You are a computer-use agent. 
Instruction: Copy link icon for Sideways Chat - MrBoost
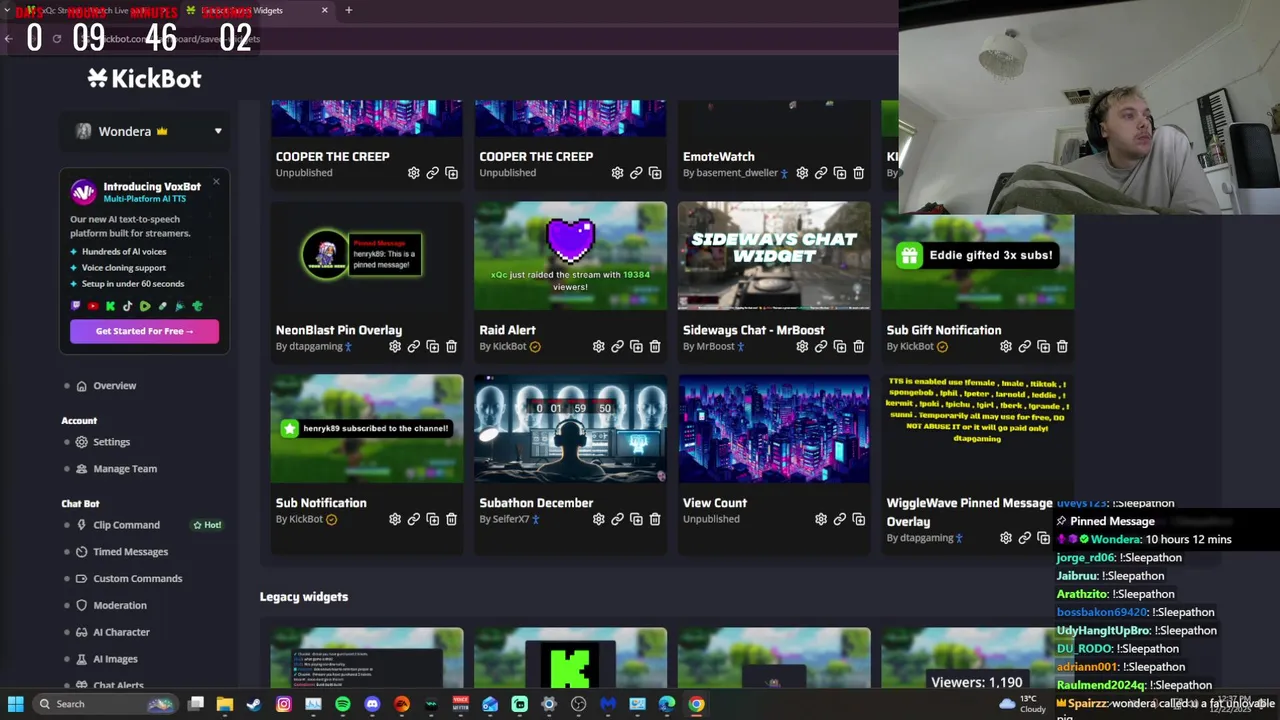click(821, 346)
